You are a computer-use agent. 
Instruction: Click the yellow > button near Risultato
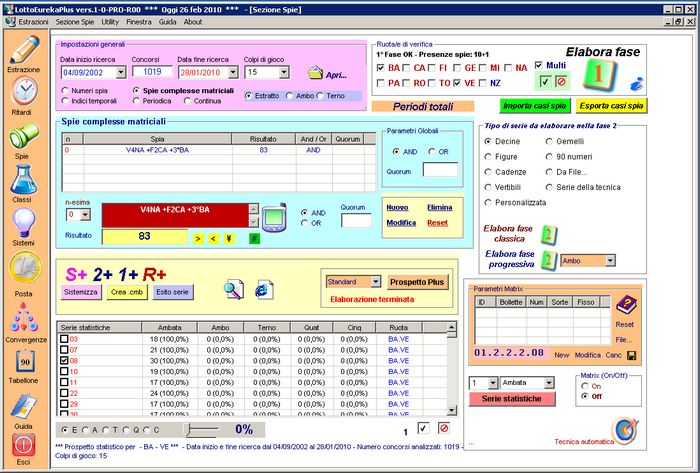198,239
